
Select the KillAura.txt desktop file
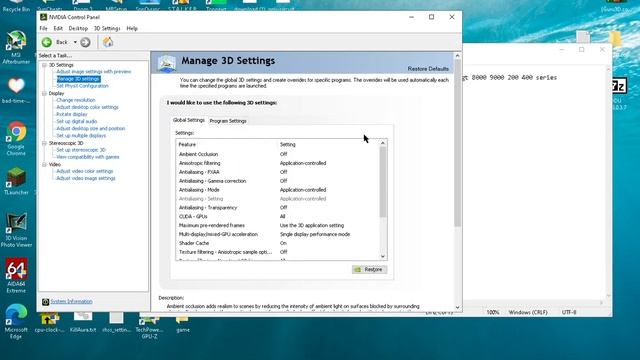pos(83,322)
